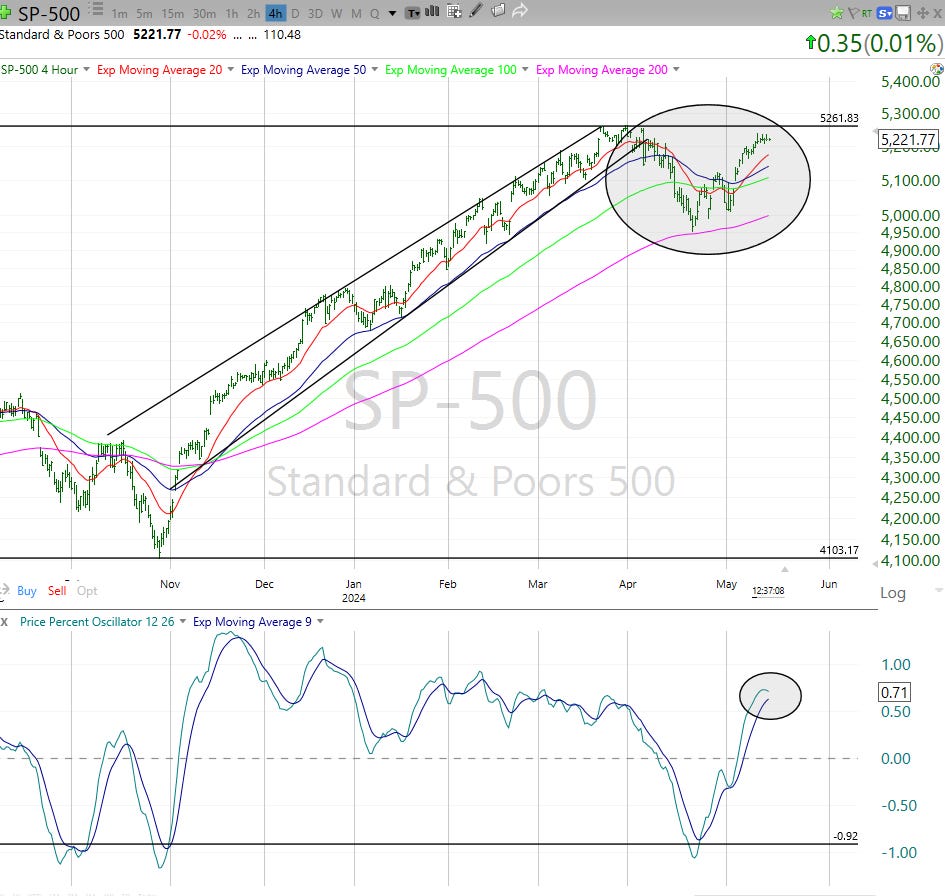Toggle the Log scale setting
945x896 pixels.
[893, 593]
